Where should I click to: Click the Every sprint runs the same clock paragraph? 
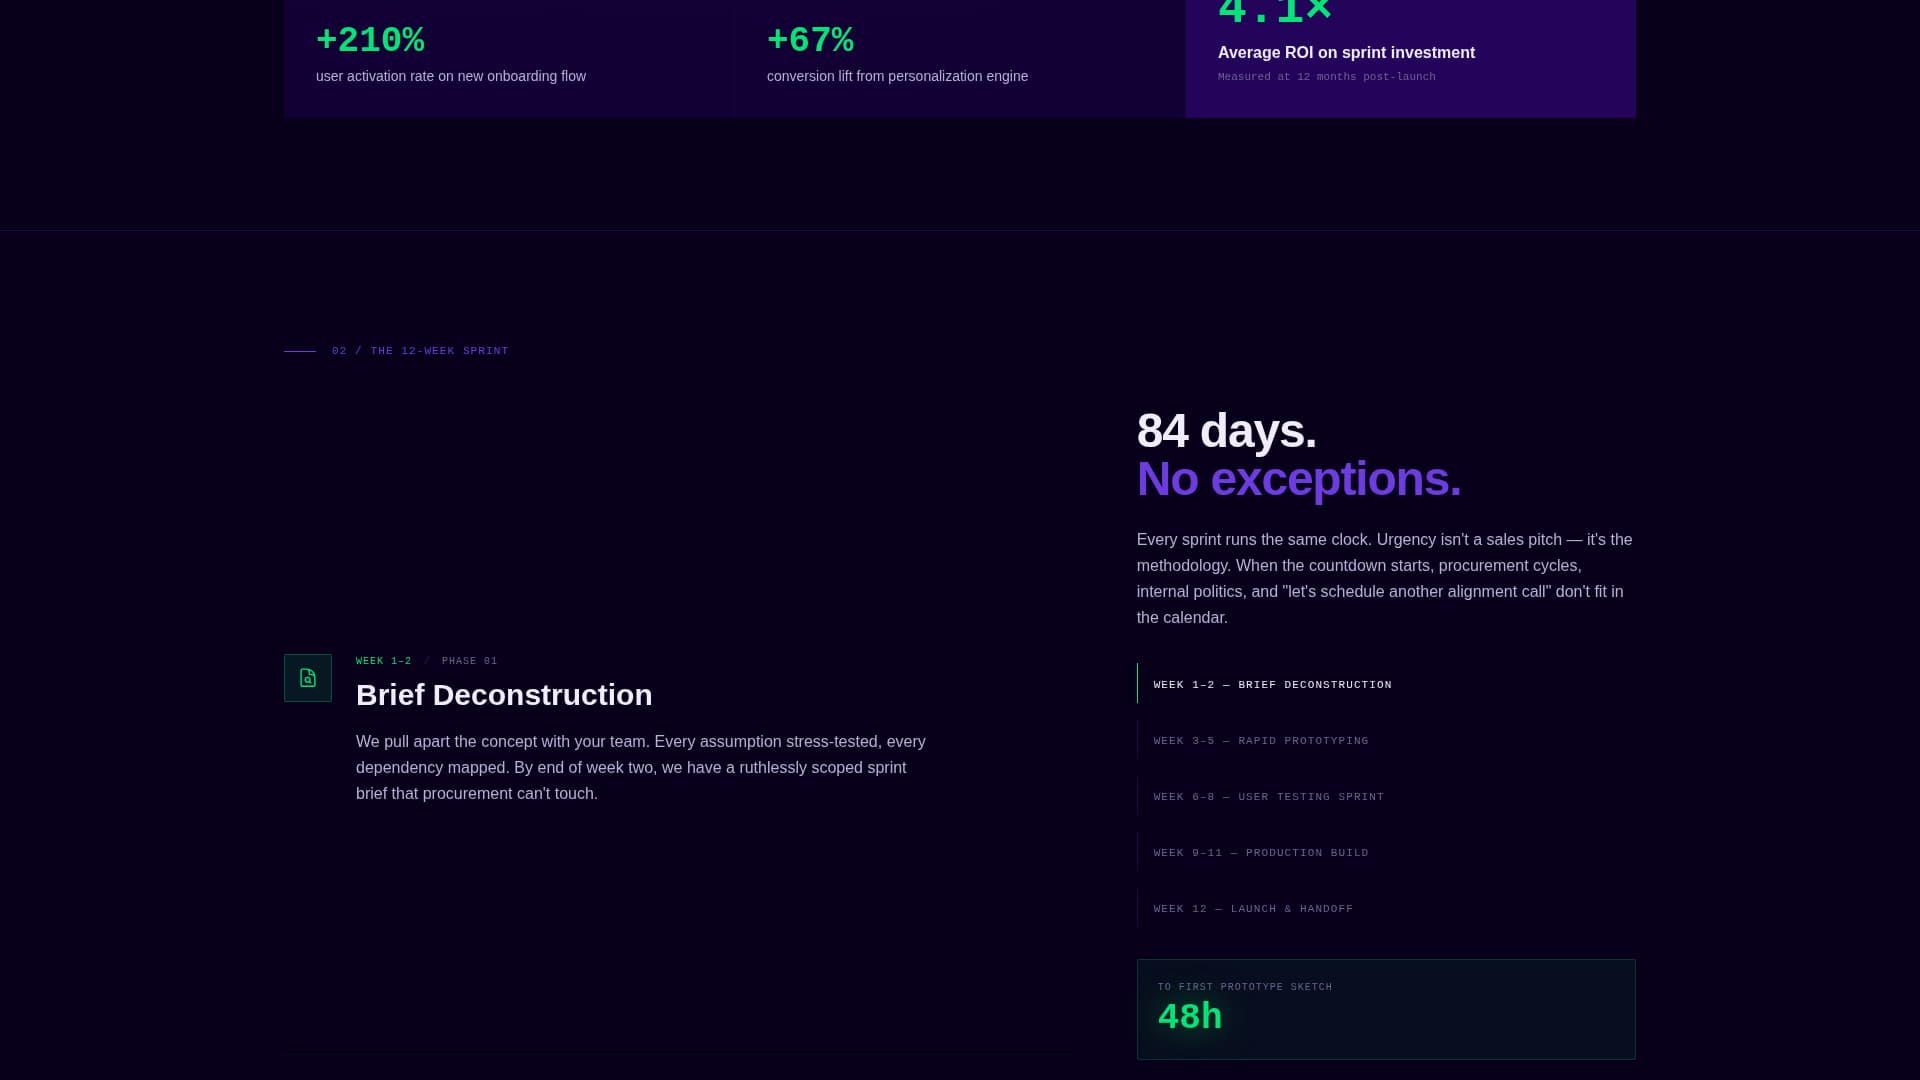click(1385, 578)
